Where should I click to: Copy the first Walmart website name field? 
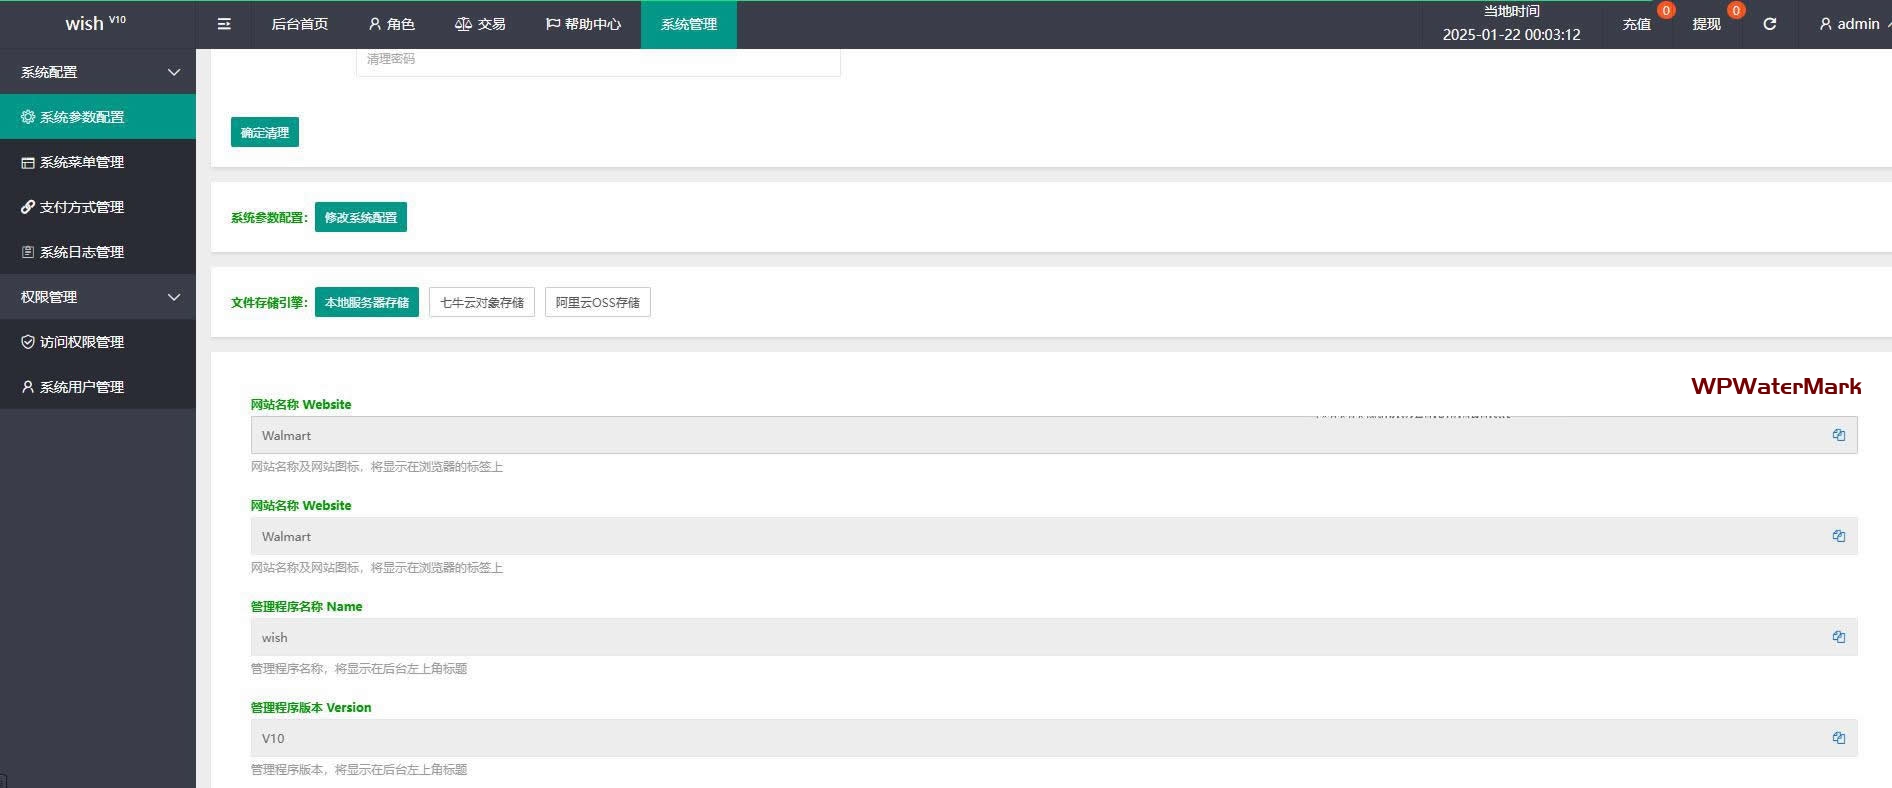[1838, 435]
